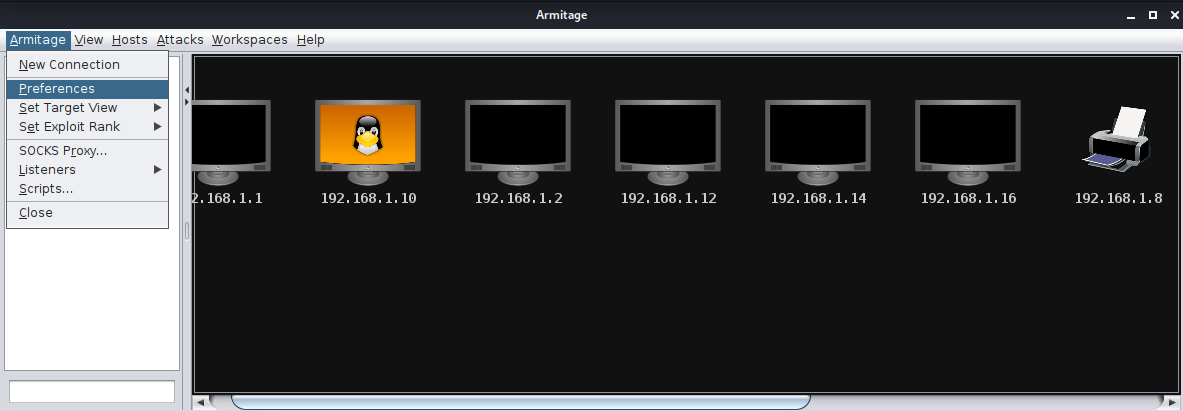Screen dimensions: 1183x411
Task: Collapse the left panel using the top splitter arrow
Action: click(187, 90)
